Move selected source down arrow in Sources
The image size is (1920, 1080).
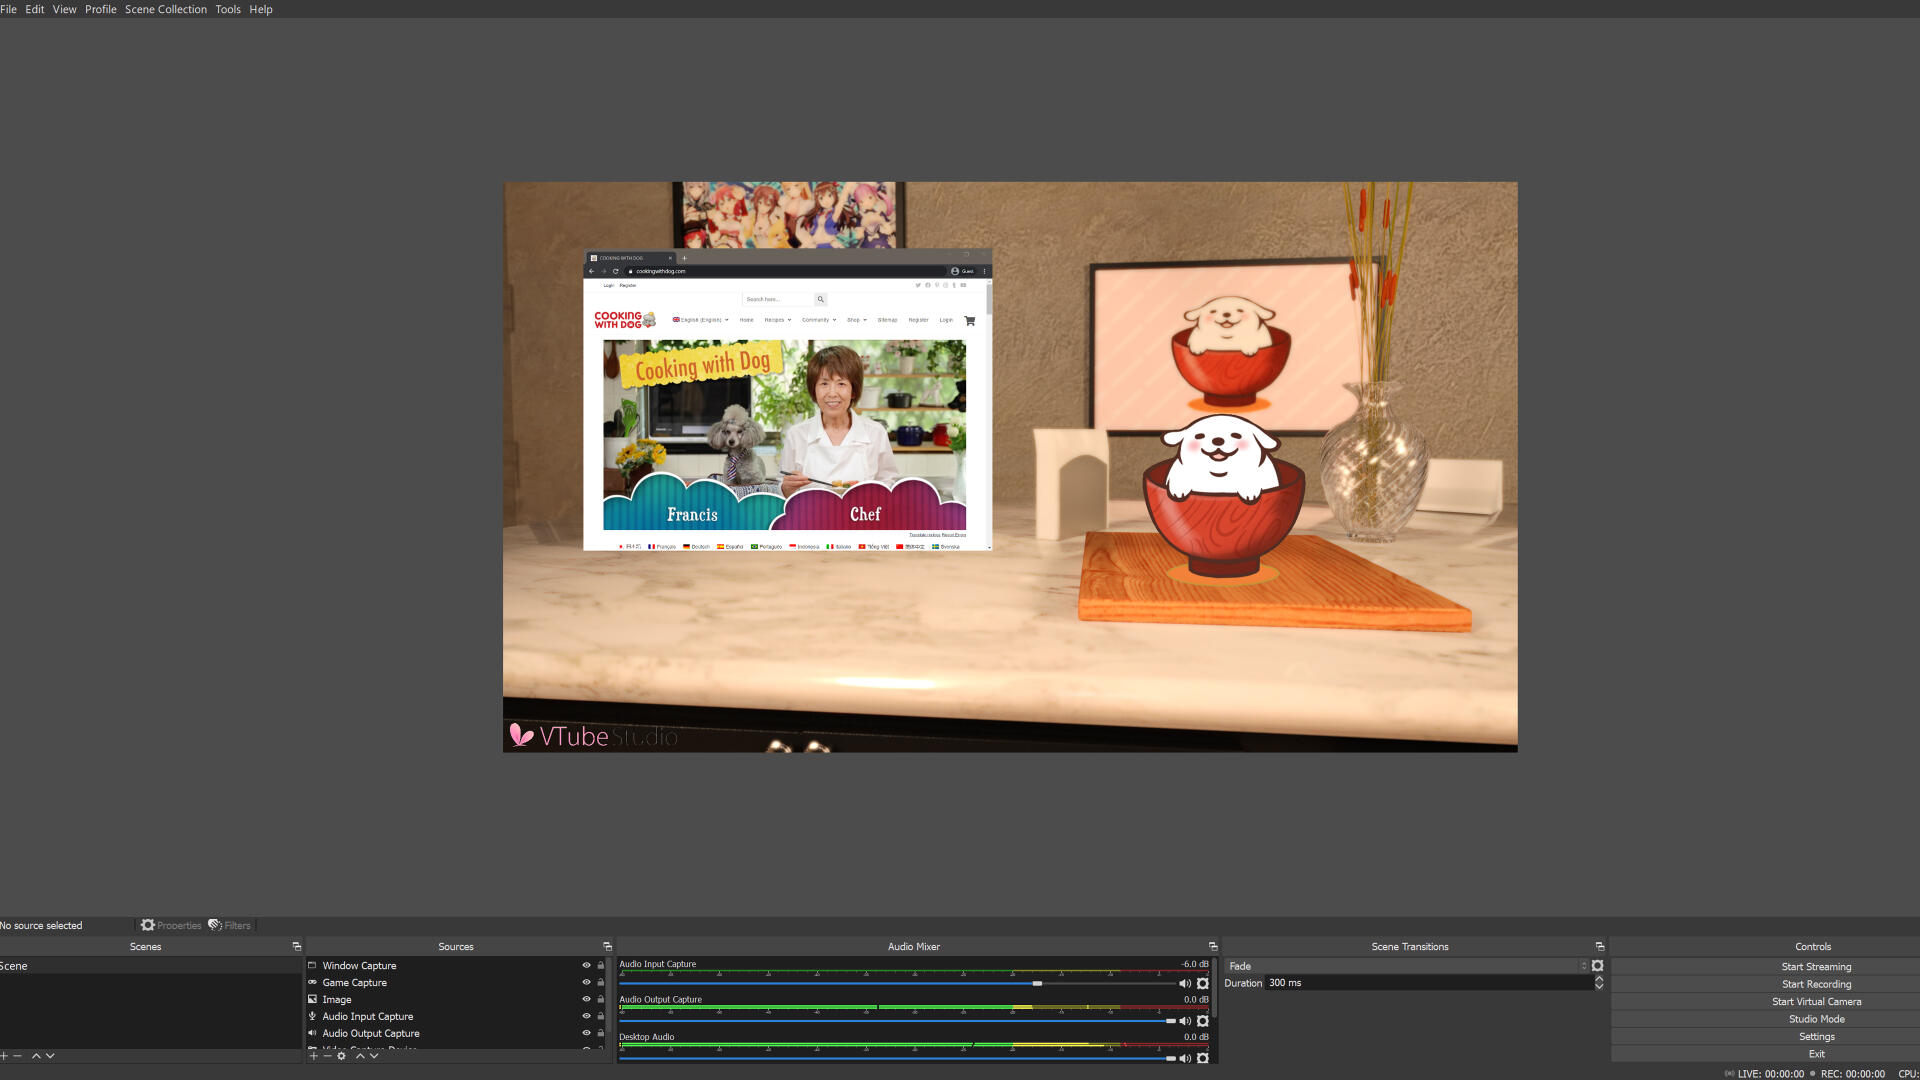pyautogui.click(x=375, y=1056)
